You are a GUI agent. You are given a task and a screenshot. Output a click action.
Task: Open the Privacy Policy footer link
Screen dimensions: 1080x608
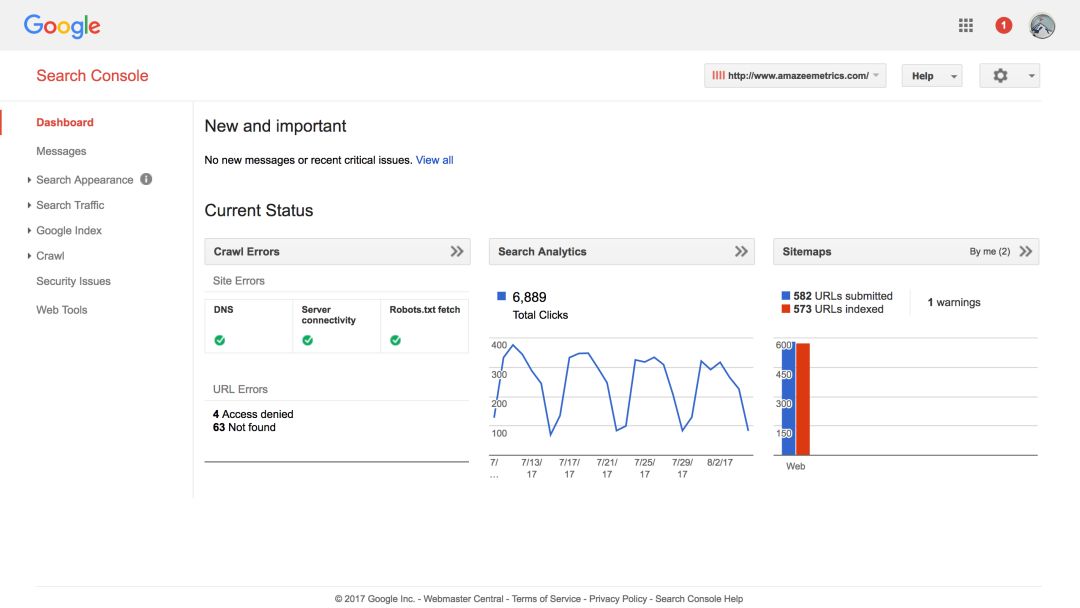(617, 599)
